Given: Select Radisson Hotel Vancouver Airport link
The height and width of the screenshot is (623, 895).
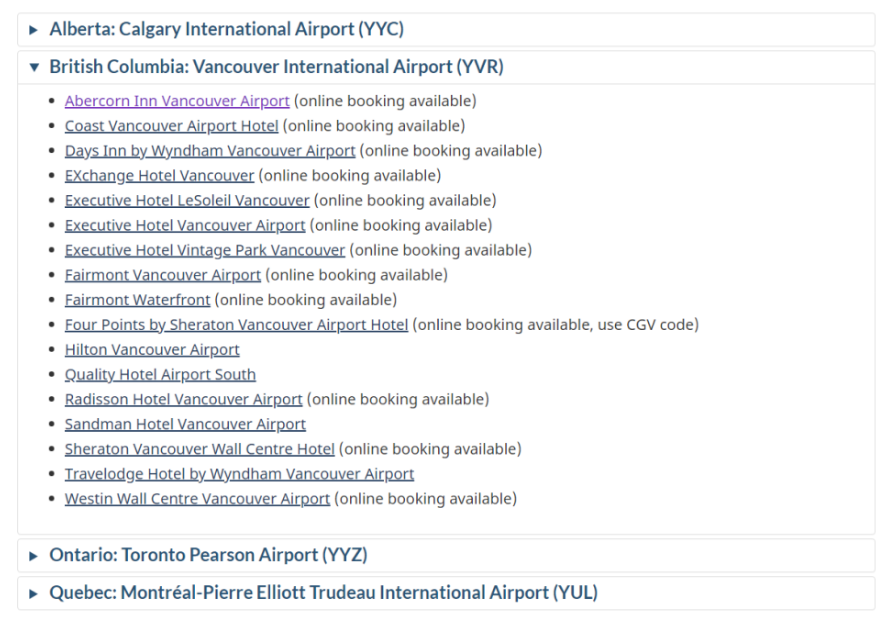Looking at the screenshot, I should click(183, 399).
